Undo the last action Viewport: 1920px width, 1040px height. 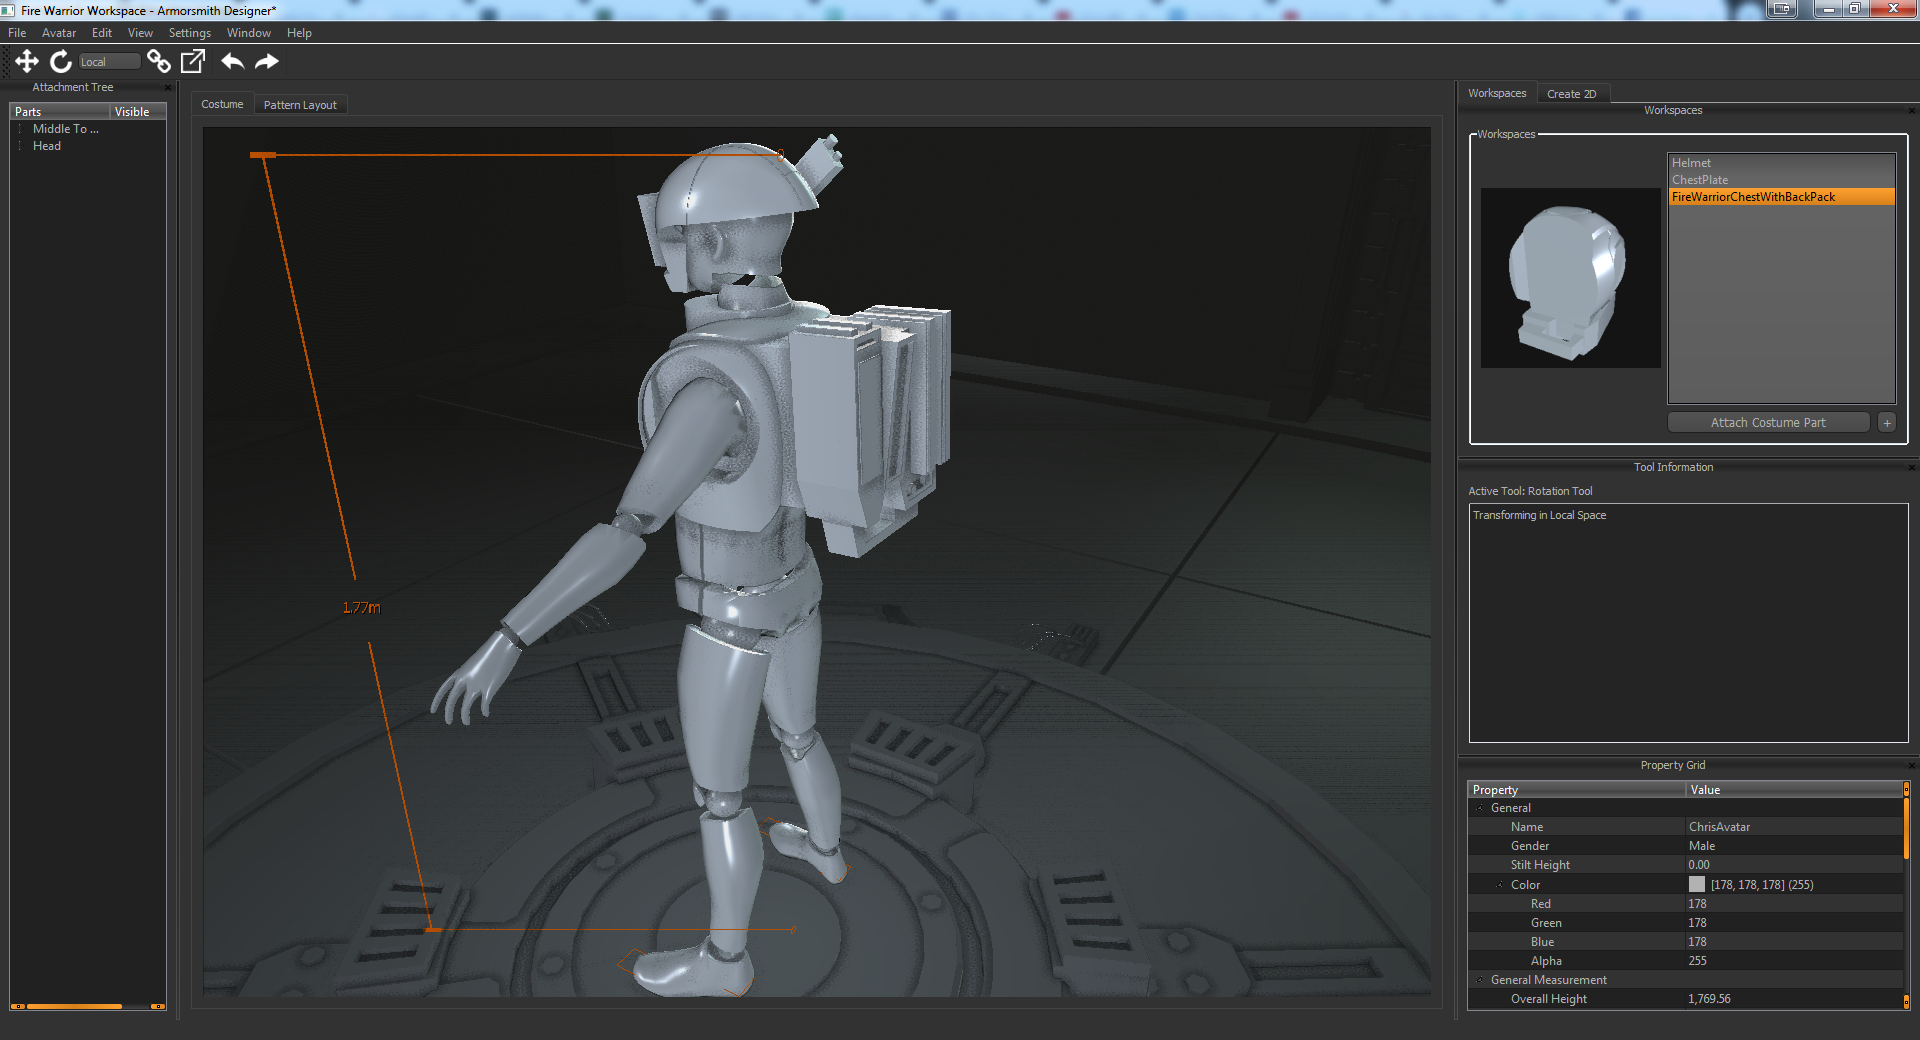click(x=232, y=62)
